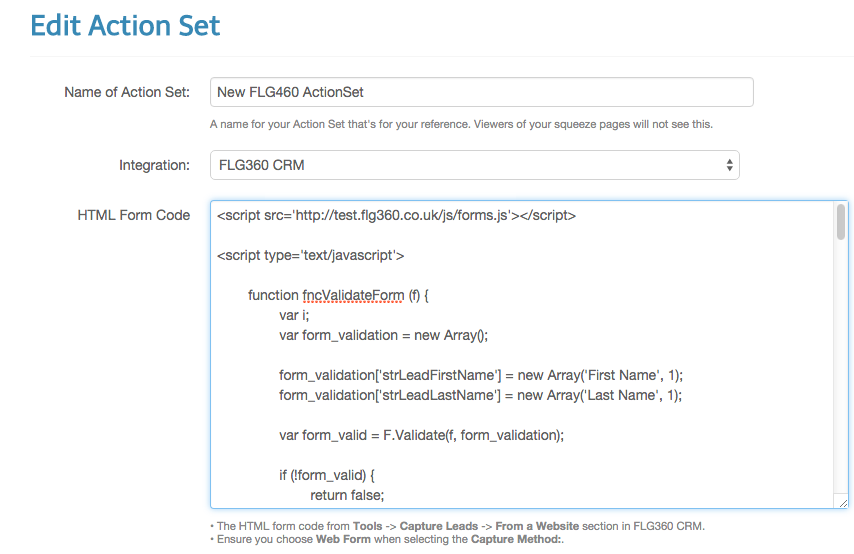Click the 'Capture Leads' hint text
Screen dimensions: 854x554
[438, 526]
